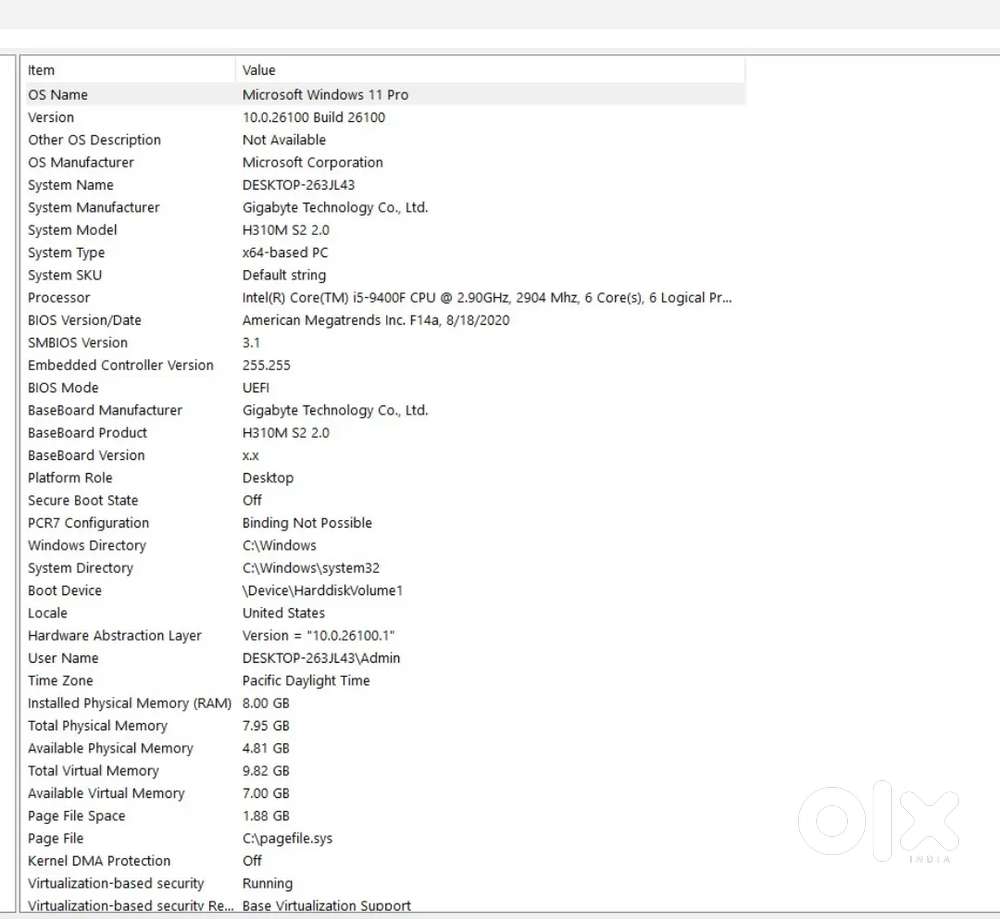Click the Value column header
The width and height of the screenshot is (1000, 919).
259,70
